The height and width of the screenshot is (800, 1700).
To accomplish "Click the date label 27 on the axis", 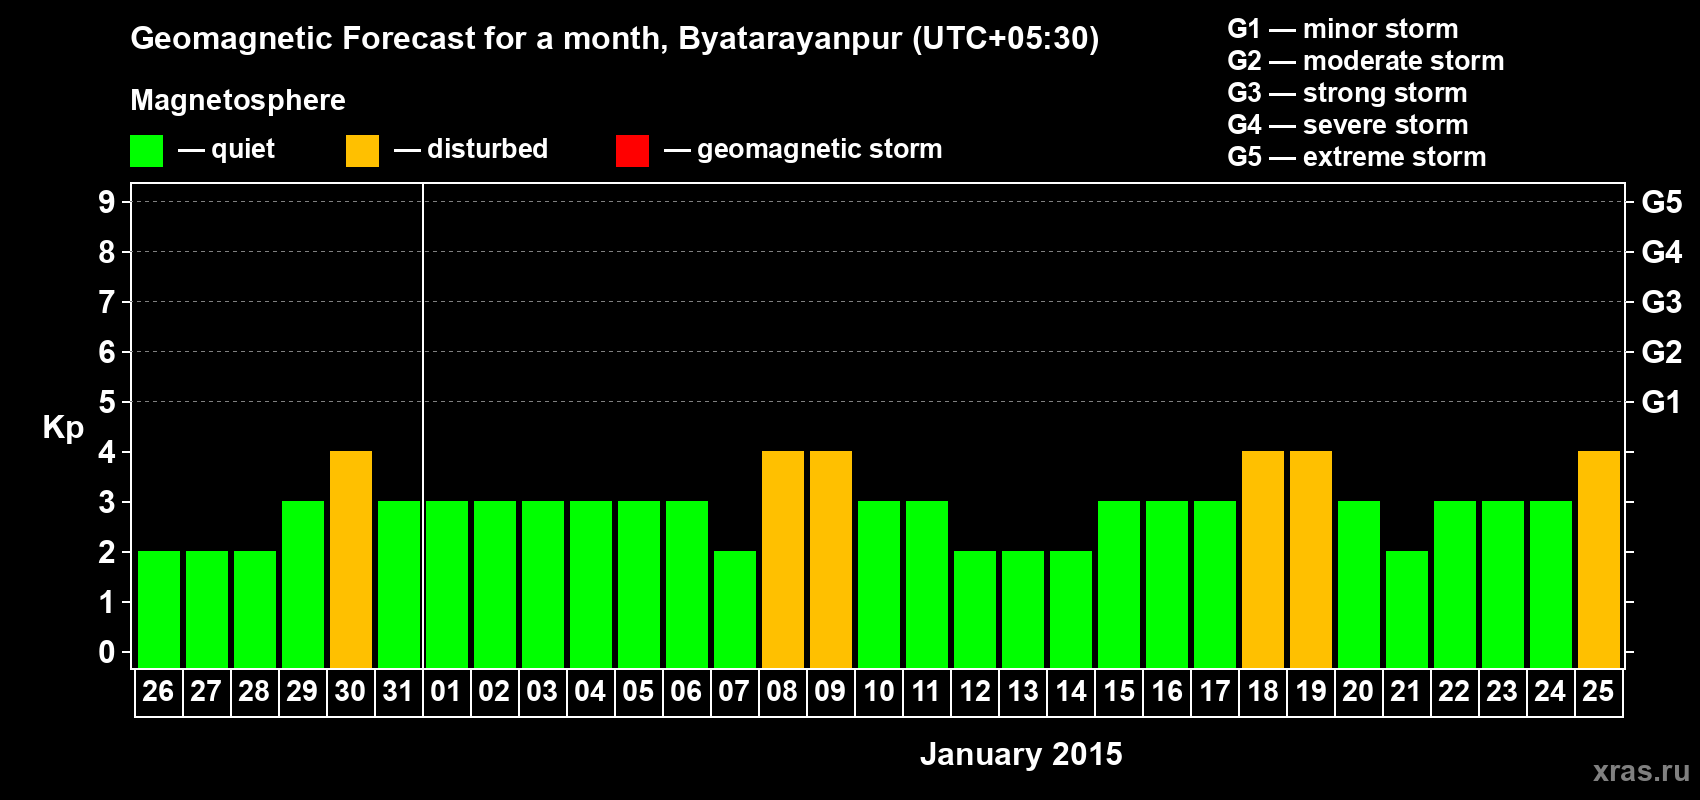I will coord(206,692).
